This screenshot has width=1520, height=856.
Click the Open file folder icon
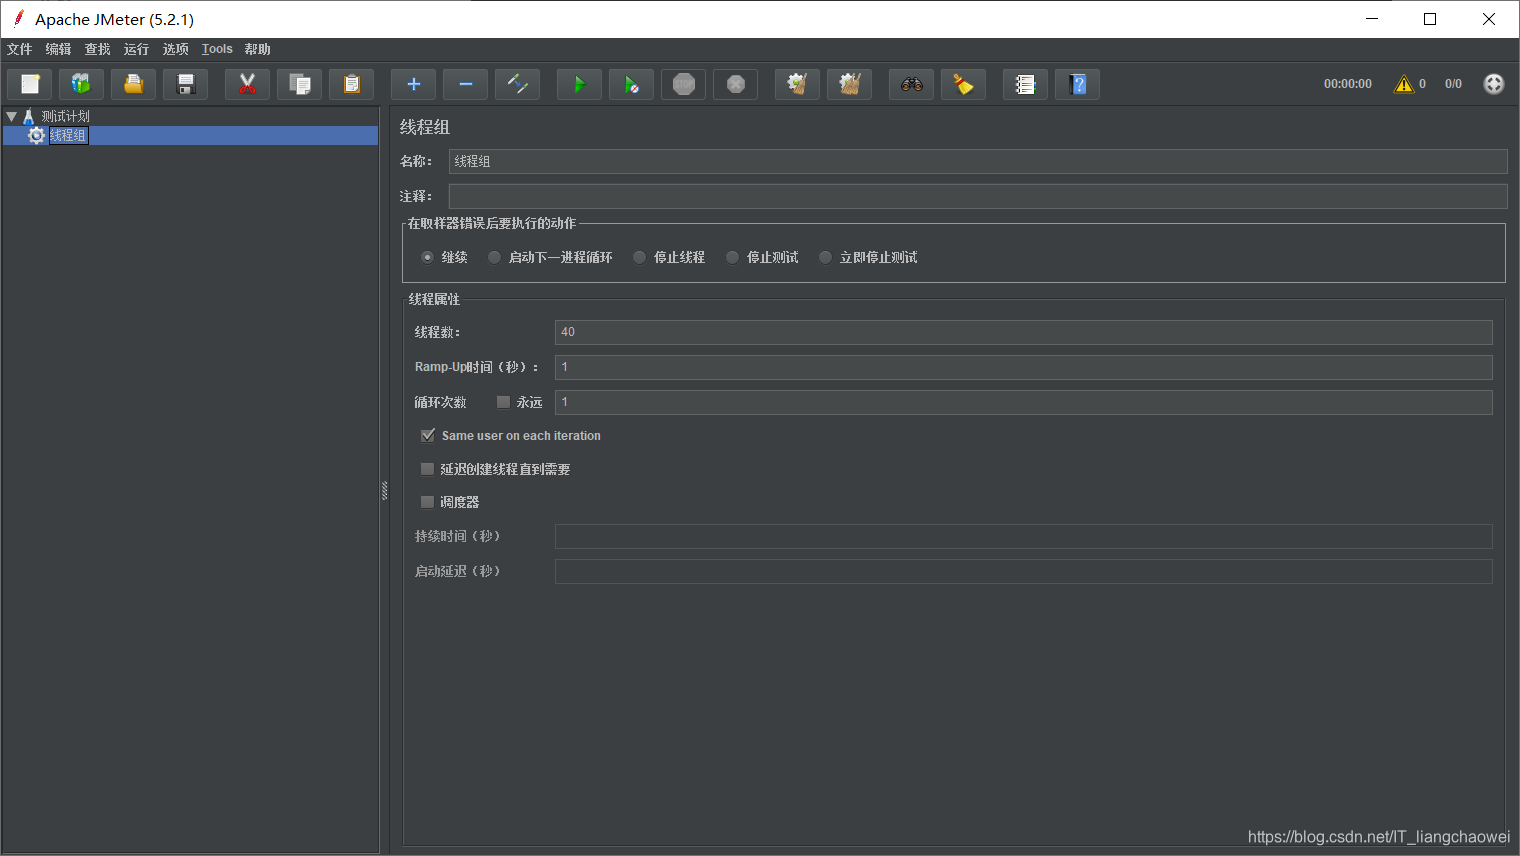pyautogui.click(x=133, y=84)
